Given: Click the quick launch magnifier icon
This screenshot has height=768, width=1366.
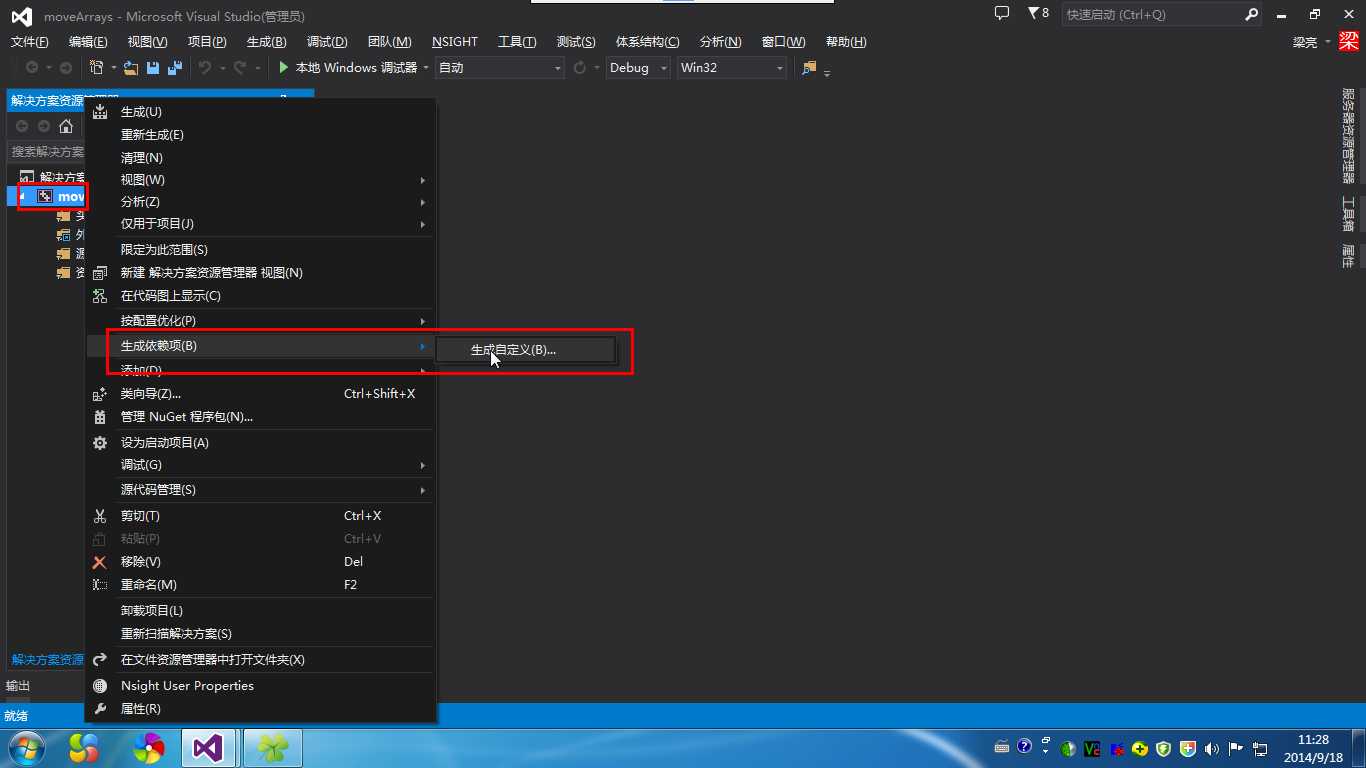Looking at the screenshot, I should (1251, 15).
